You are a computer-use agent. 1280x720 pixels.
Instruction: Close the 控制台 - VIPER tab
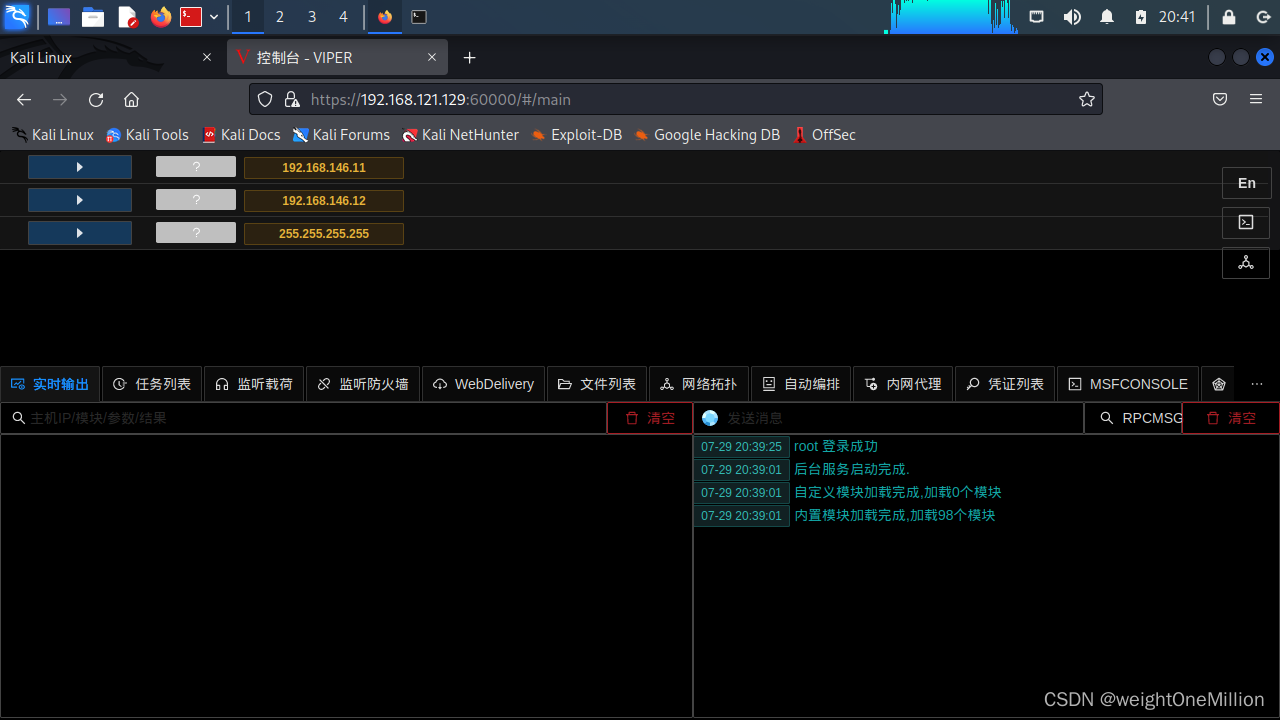click(x=432, y=58)
